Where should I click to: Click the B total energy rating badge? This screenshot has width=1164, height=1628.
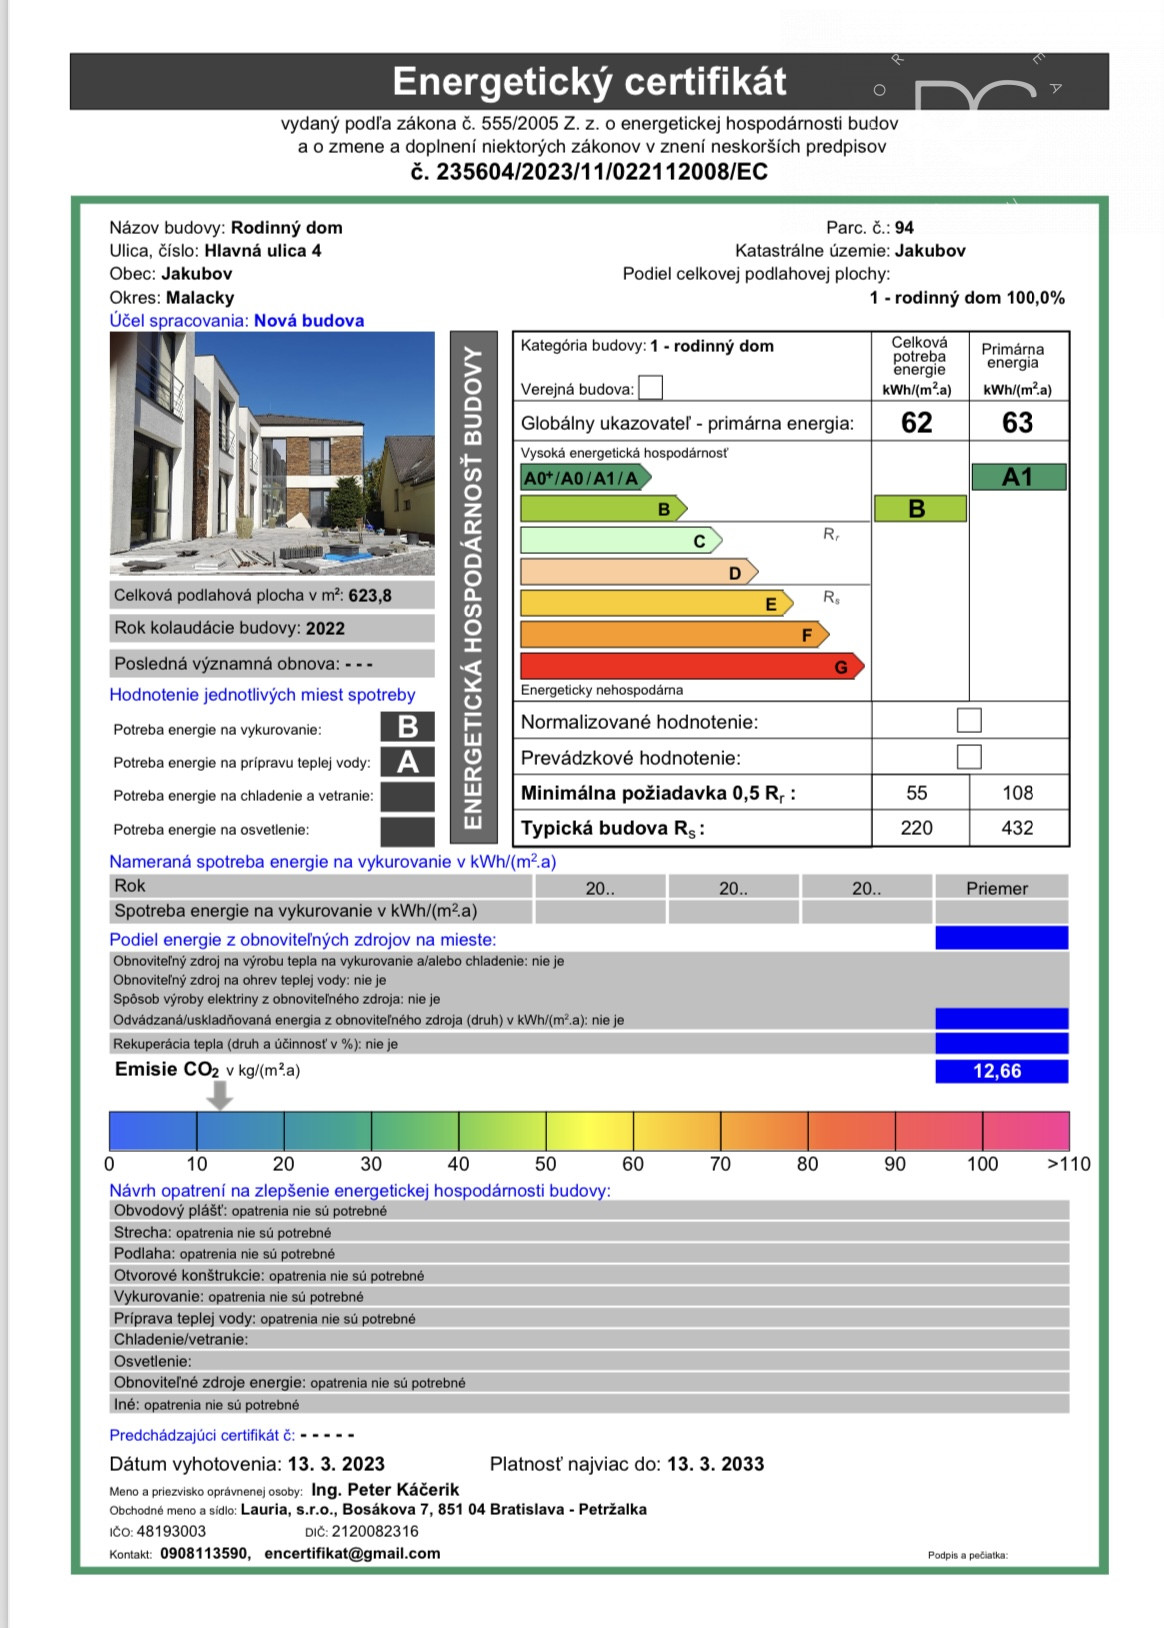point(920,508)
